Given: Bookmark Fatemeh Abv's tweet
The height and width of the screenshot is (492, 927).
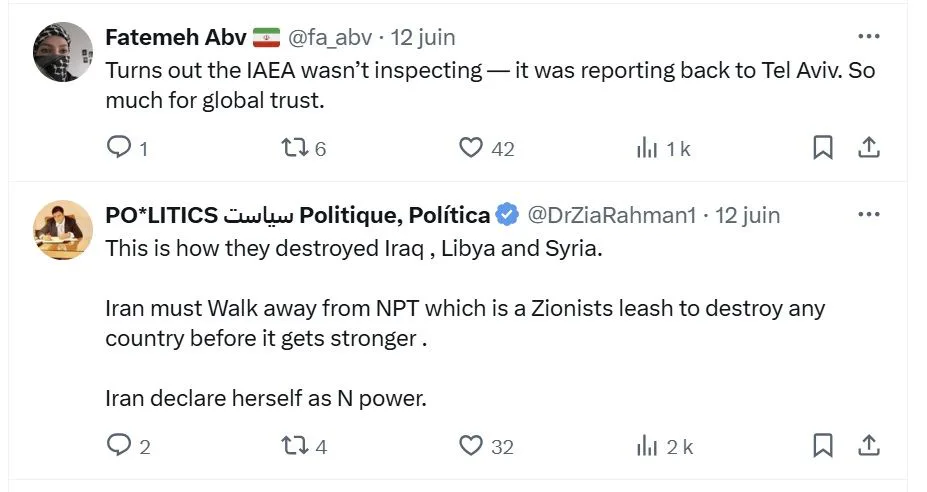Looking at the screenshot, I should [823, 148].
